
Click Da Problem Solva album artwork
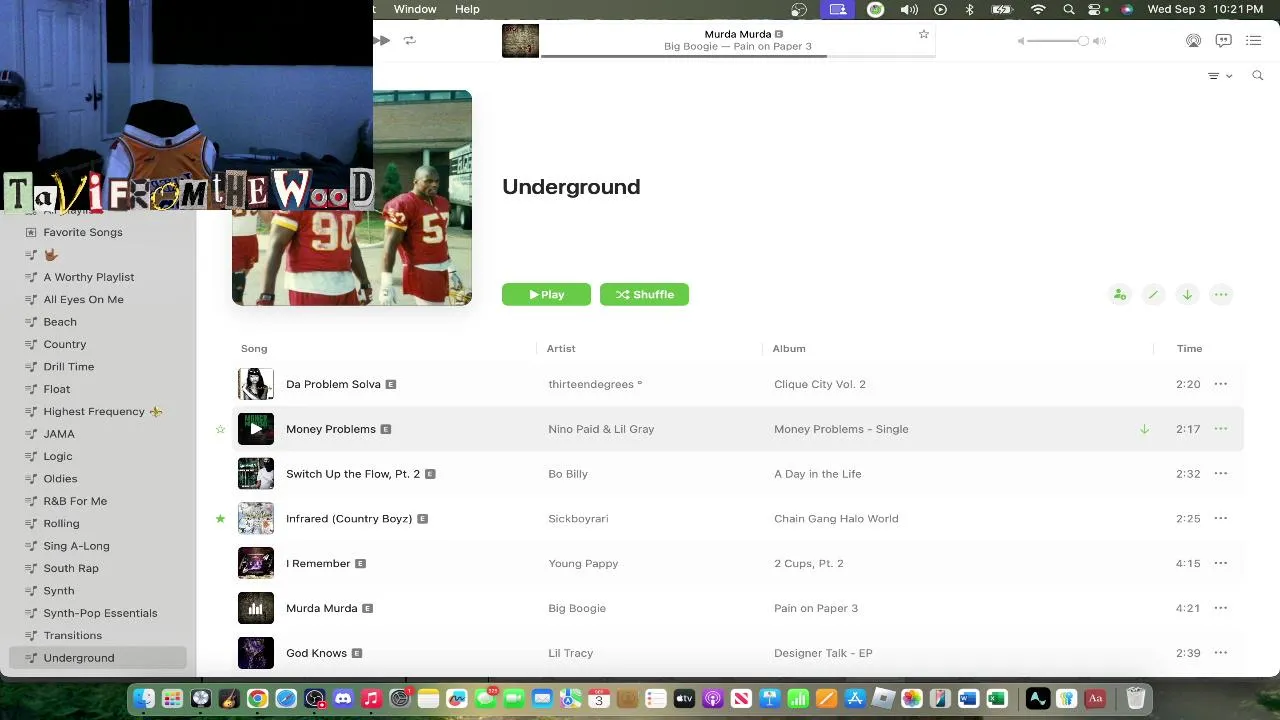(x=256, y=384)
